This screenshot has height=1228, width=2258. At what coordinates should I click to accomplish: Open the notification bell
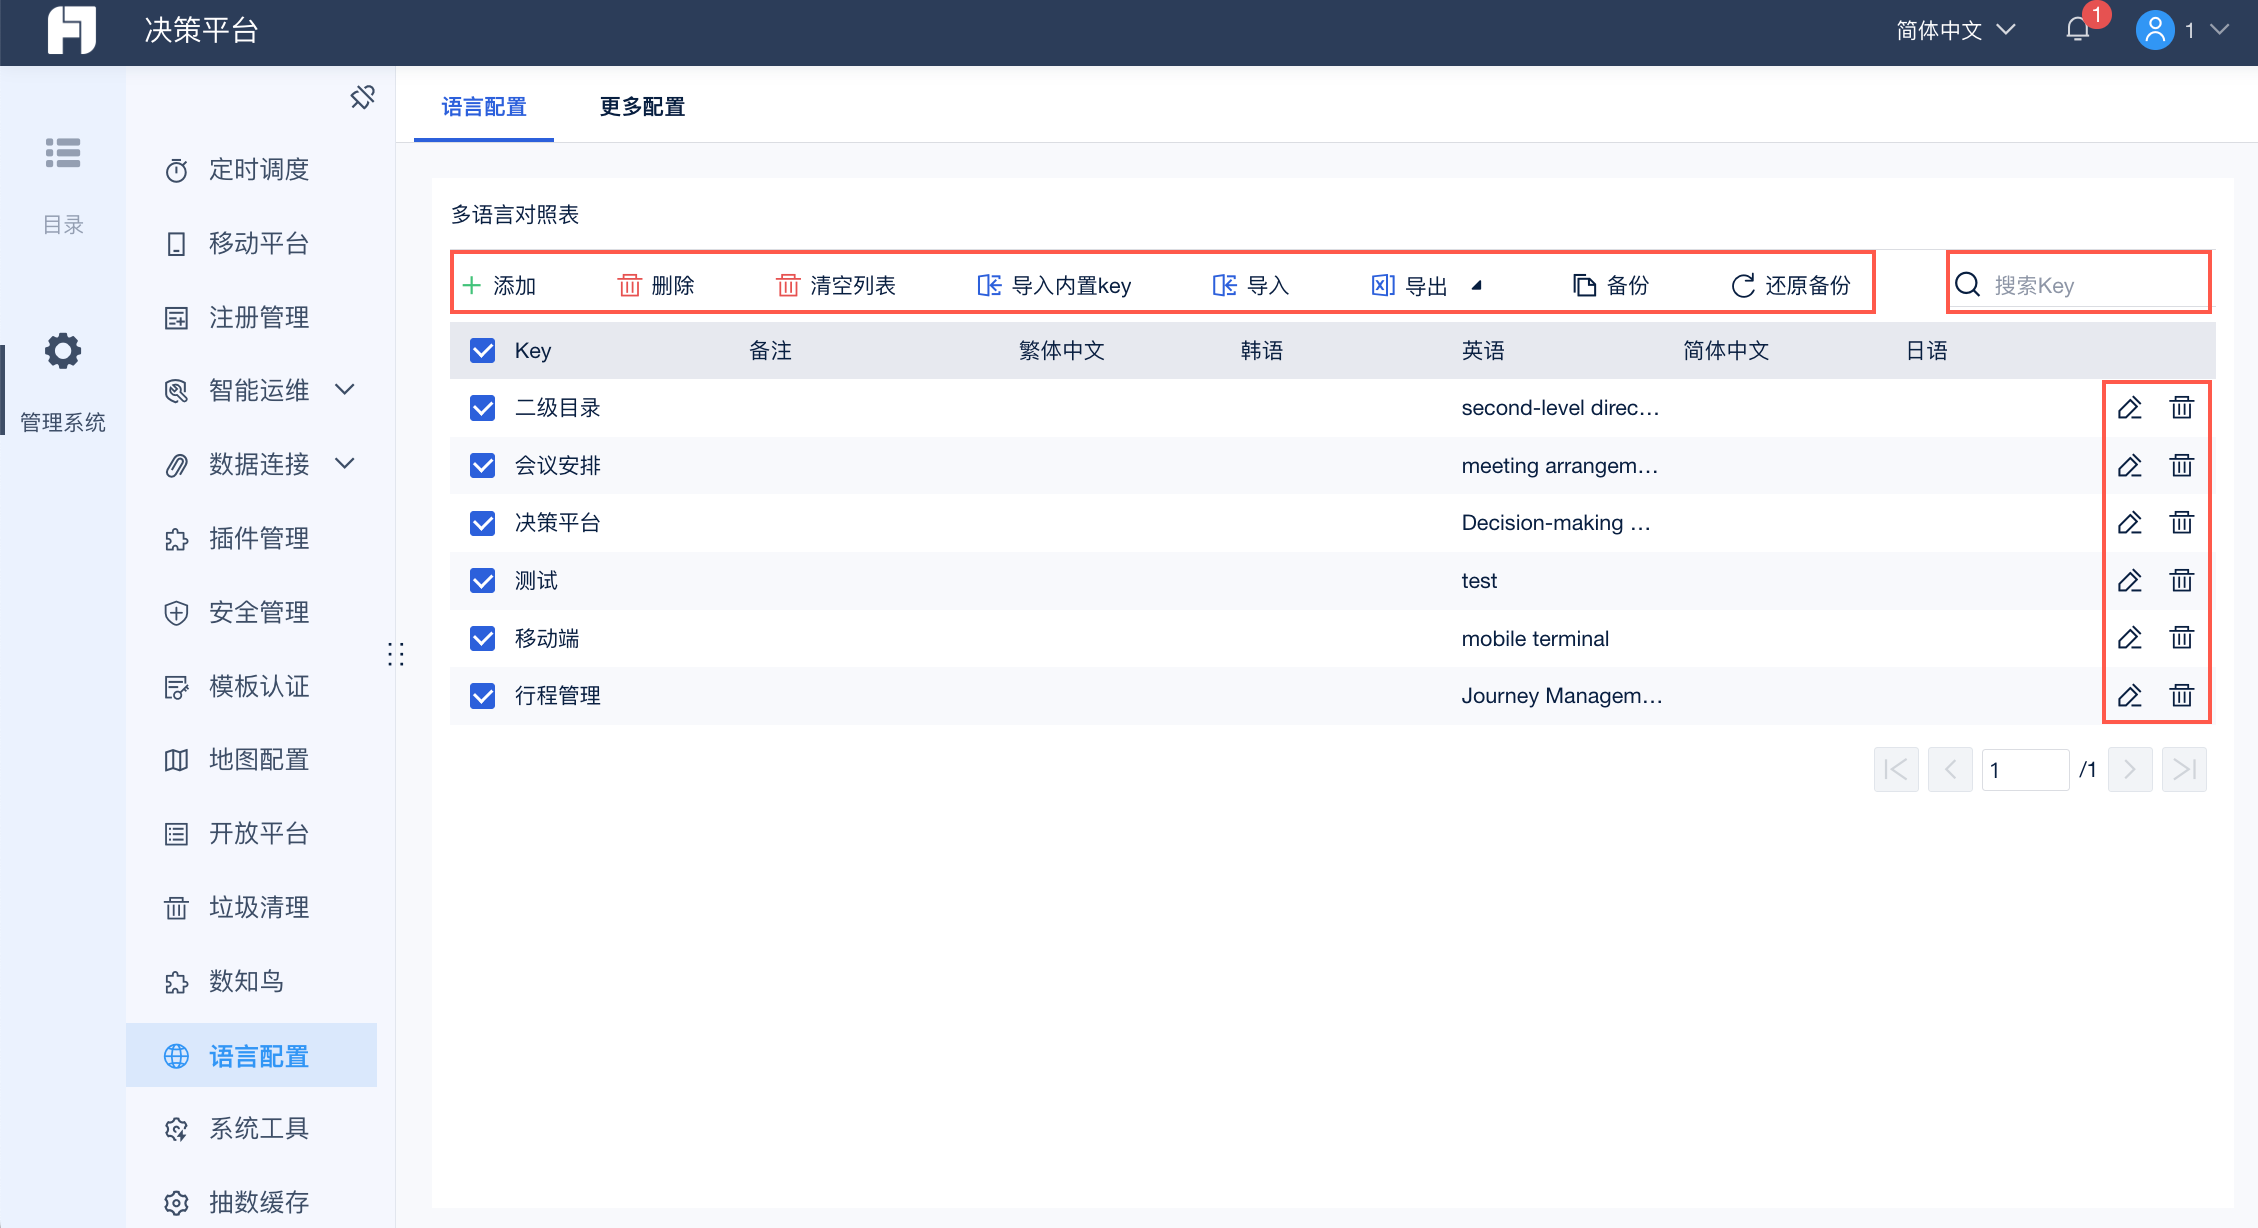click(2077, 30)
